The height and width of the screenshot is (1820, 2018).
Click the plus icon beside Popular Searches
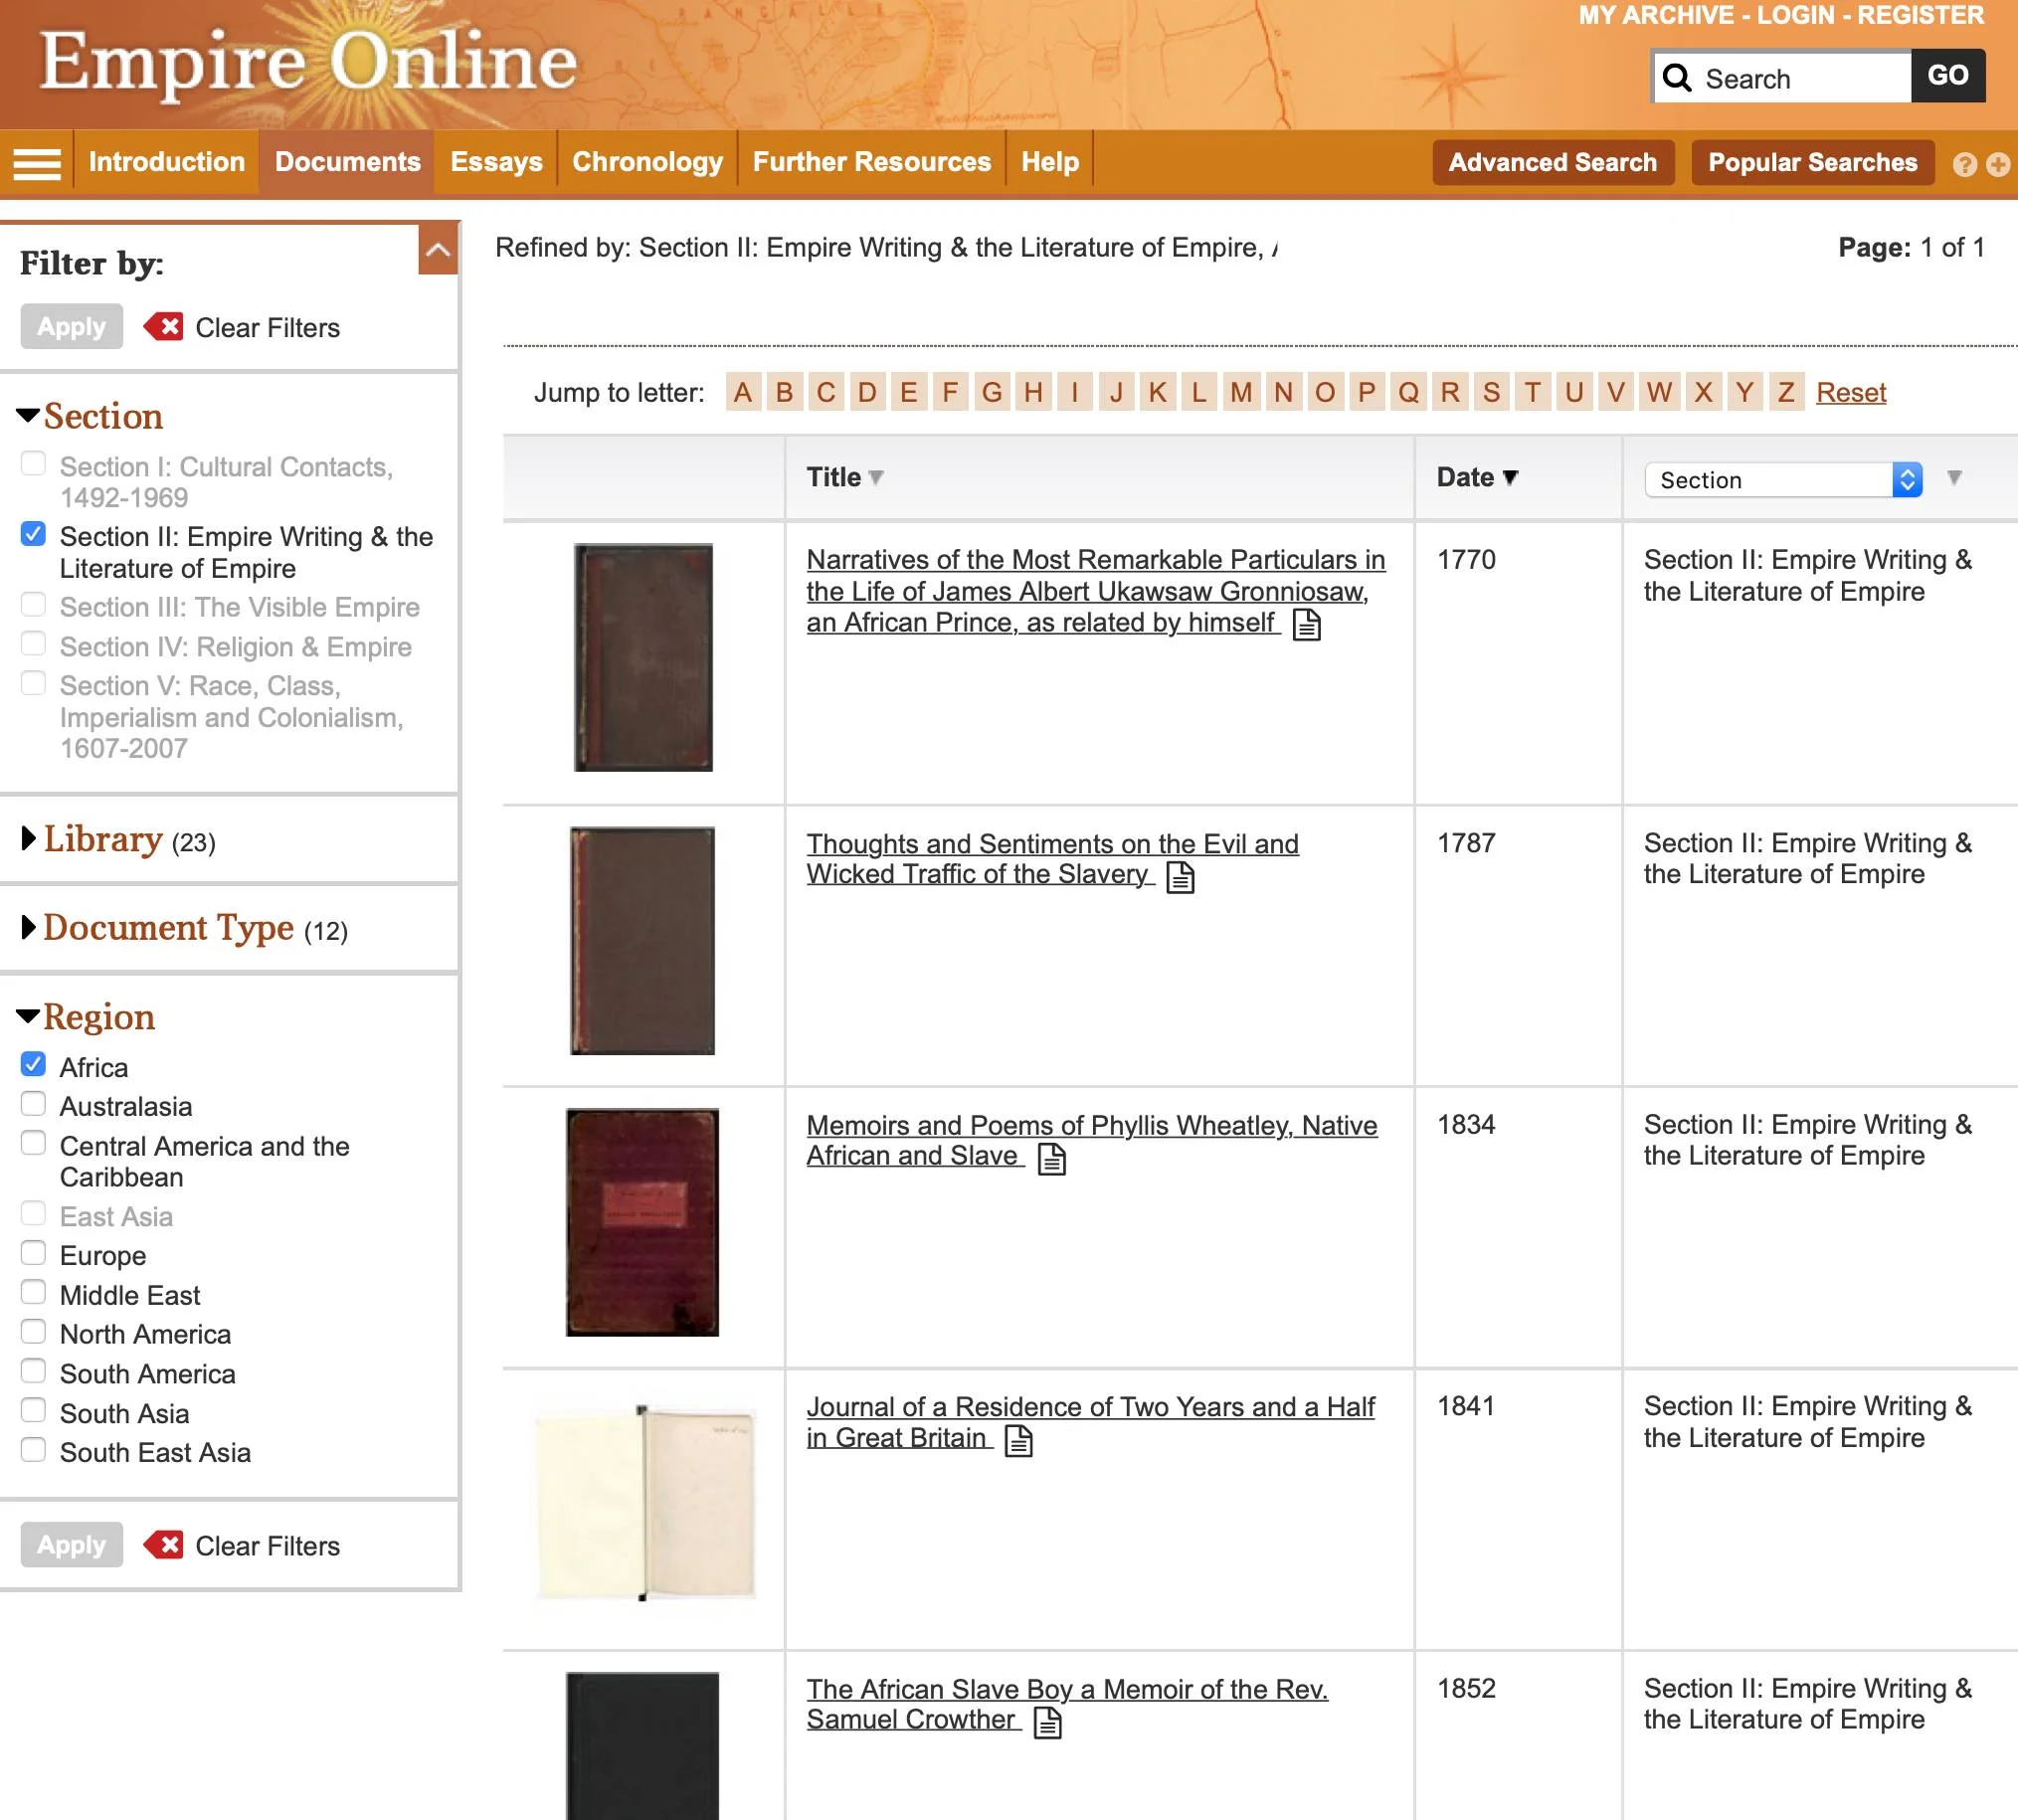click(1998, 164)
